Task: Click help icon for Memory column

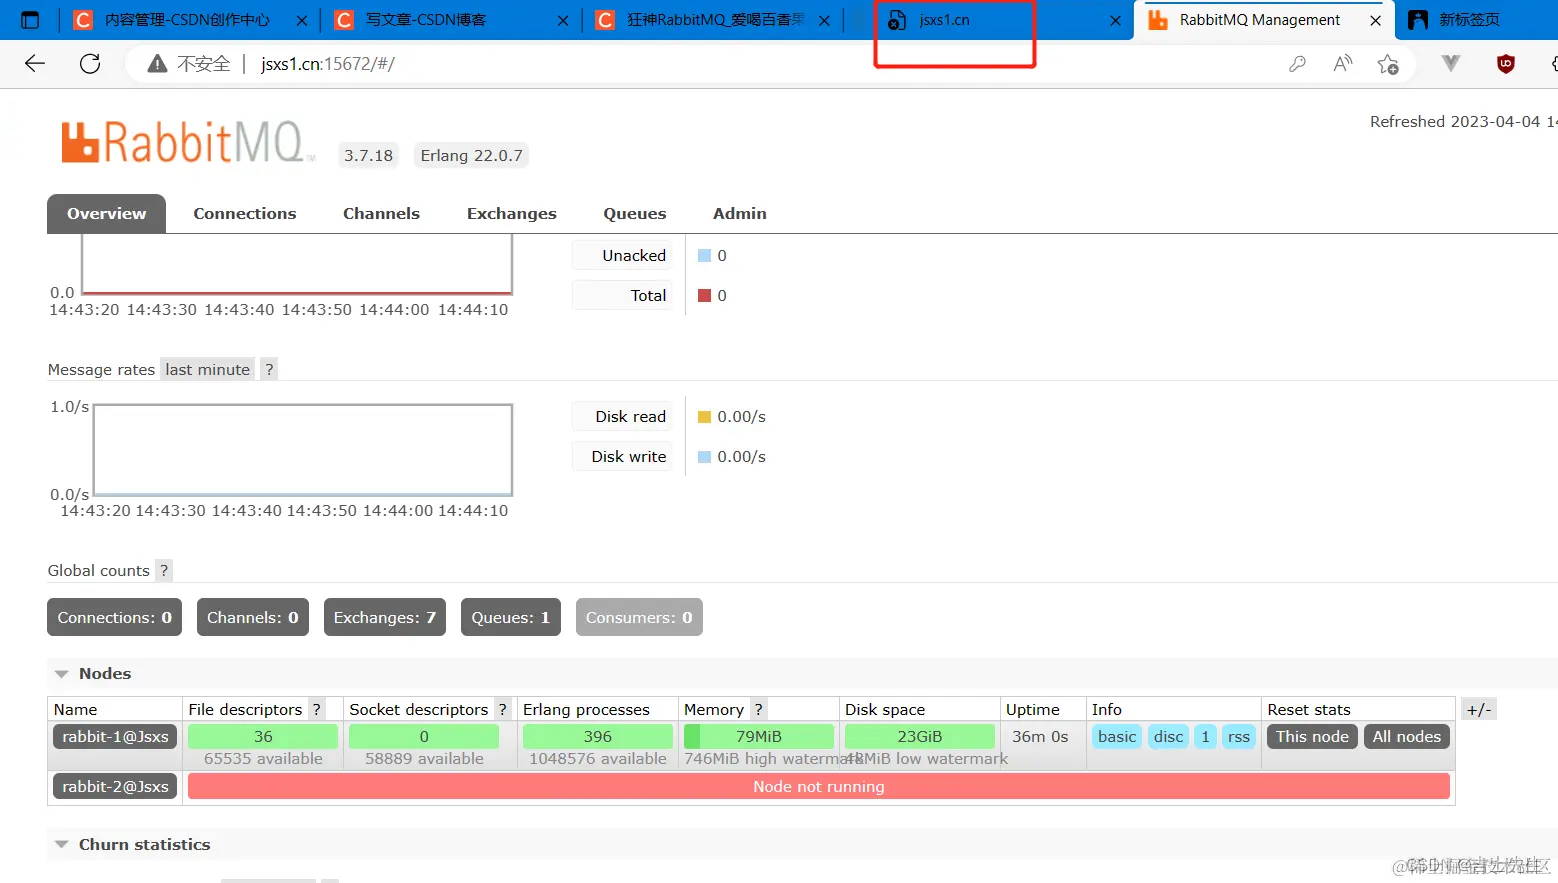Action: (759, 710)
